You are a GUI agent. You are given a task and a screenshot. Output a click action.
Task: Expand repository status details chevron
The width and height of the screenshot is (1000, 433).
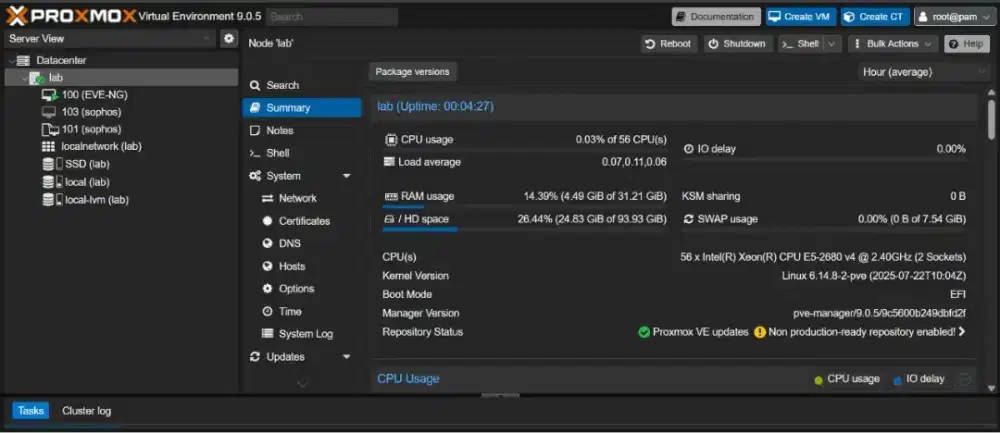point(962,332)
